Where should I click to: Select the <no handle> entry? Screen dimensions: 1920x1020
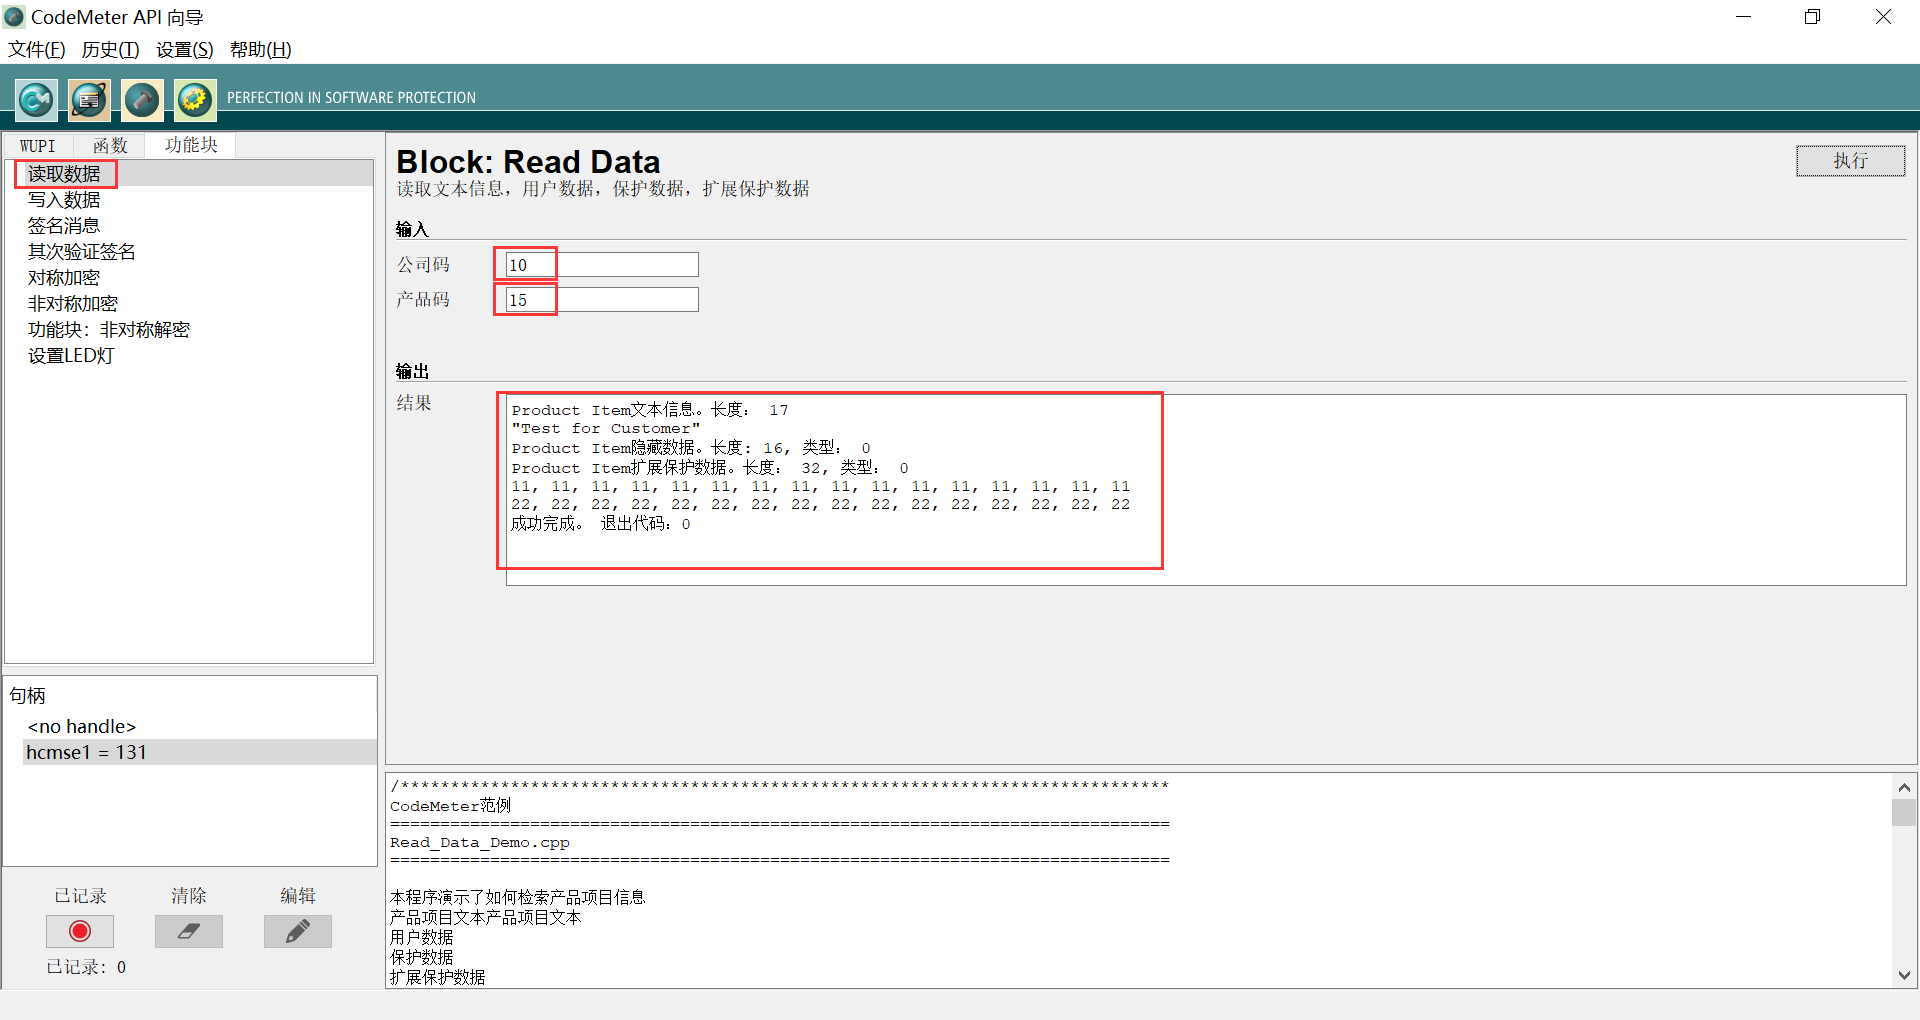click(x=82, y=727)
